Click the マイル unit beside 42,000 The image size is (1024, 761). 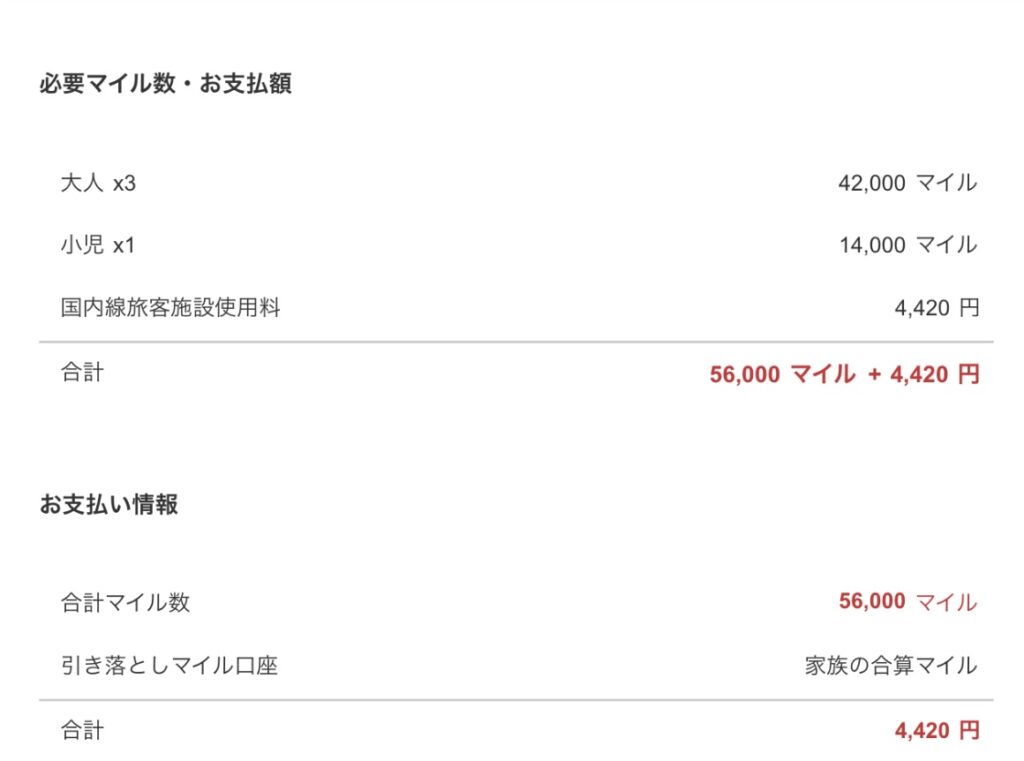[x=947, y=183]
